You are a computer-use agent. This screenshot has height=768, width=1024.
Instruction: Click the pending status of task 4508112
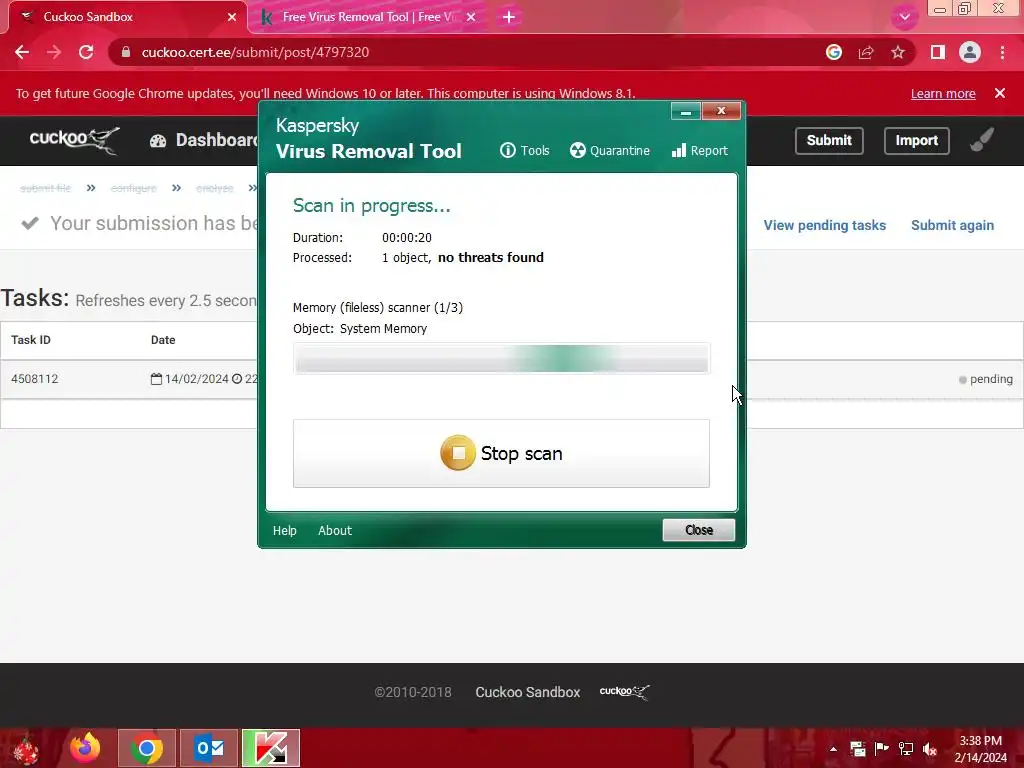tap(985, 379)
